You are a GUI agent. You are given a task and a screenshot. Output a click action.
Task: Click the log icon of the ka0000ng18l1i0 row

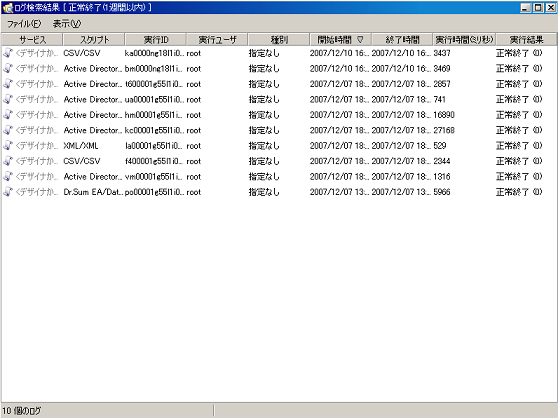pyautogui.click(x=8, y=53)
